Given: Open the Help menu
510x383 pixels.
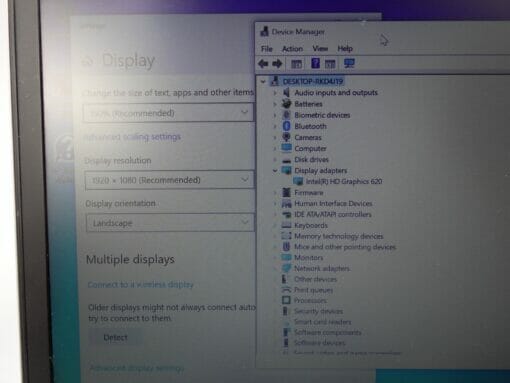Looking at the screenshot, I should click(x=345, y=49).
